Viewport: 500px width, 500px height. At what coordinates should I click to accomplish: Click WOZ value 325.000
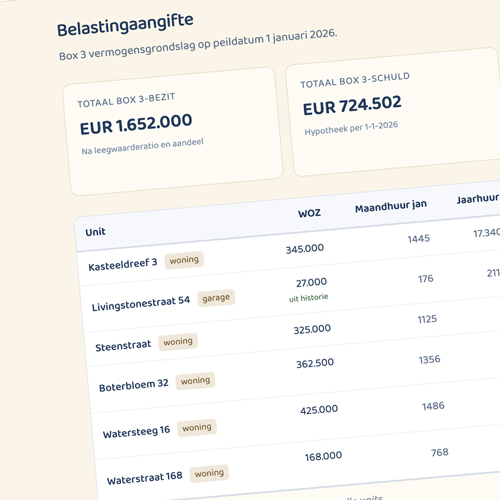click(312, 330)
